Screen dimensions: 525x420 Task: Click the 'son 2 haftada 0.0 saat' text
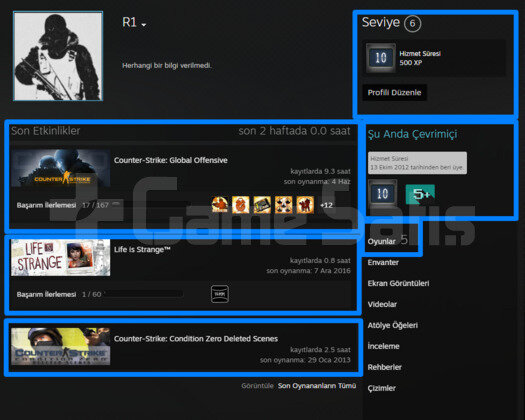pyautogui.click(x=294, y=131)
